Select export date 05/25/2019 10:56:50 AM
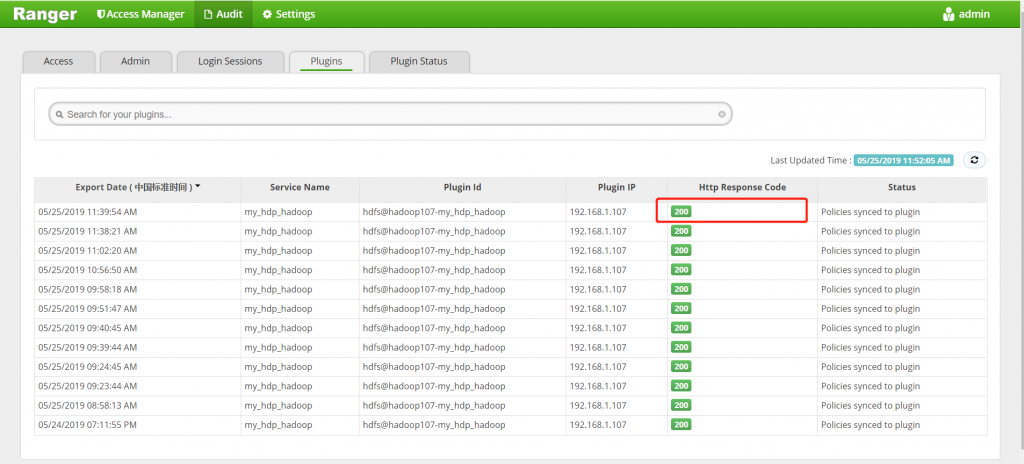This screenshot has width=1024, height=464. click(x=88, y=270)
